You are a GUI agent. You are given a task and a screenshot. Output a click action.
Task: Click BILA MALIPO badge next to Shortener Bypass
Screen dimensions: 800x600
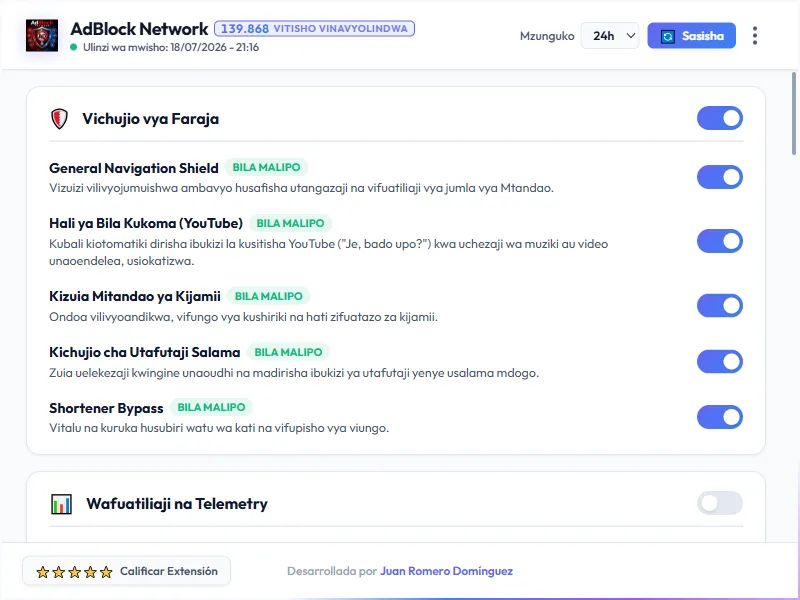tap(211, 407)
